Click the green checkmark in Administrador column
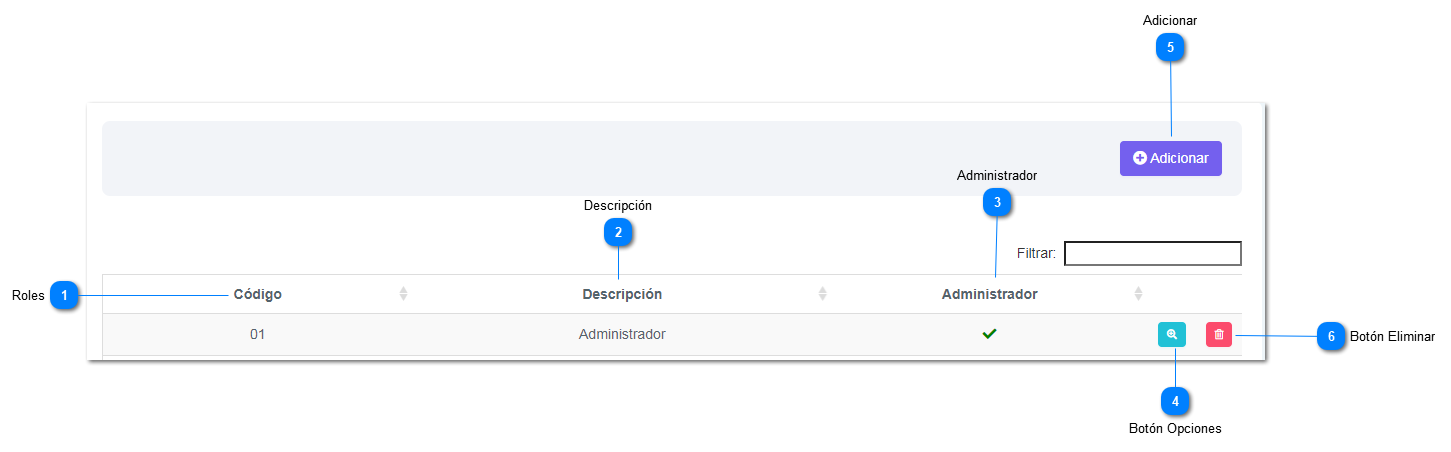 [989, 334]
